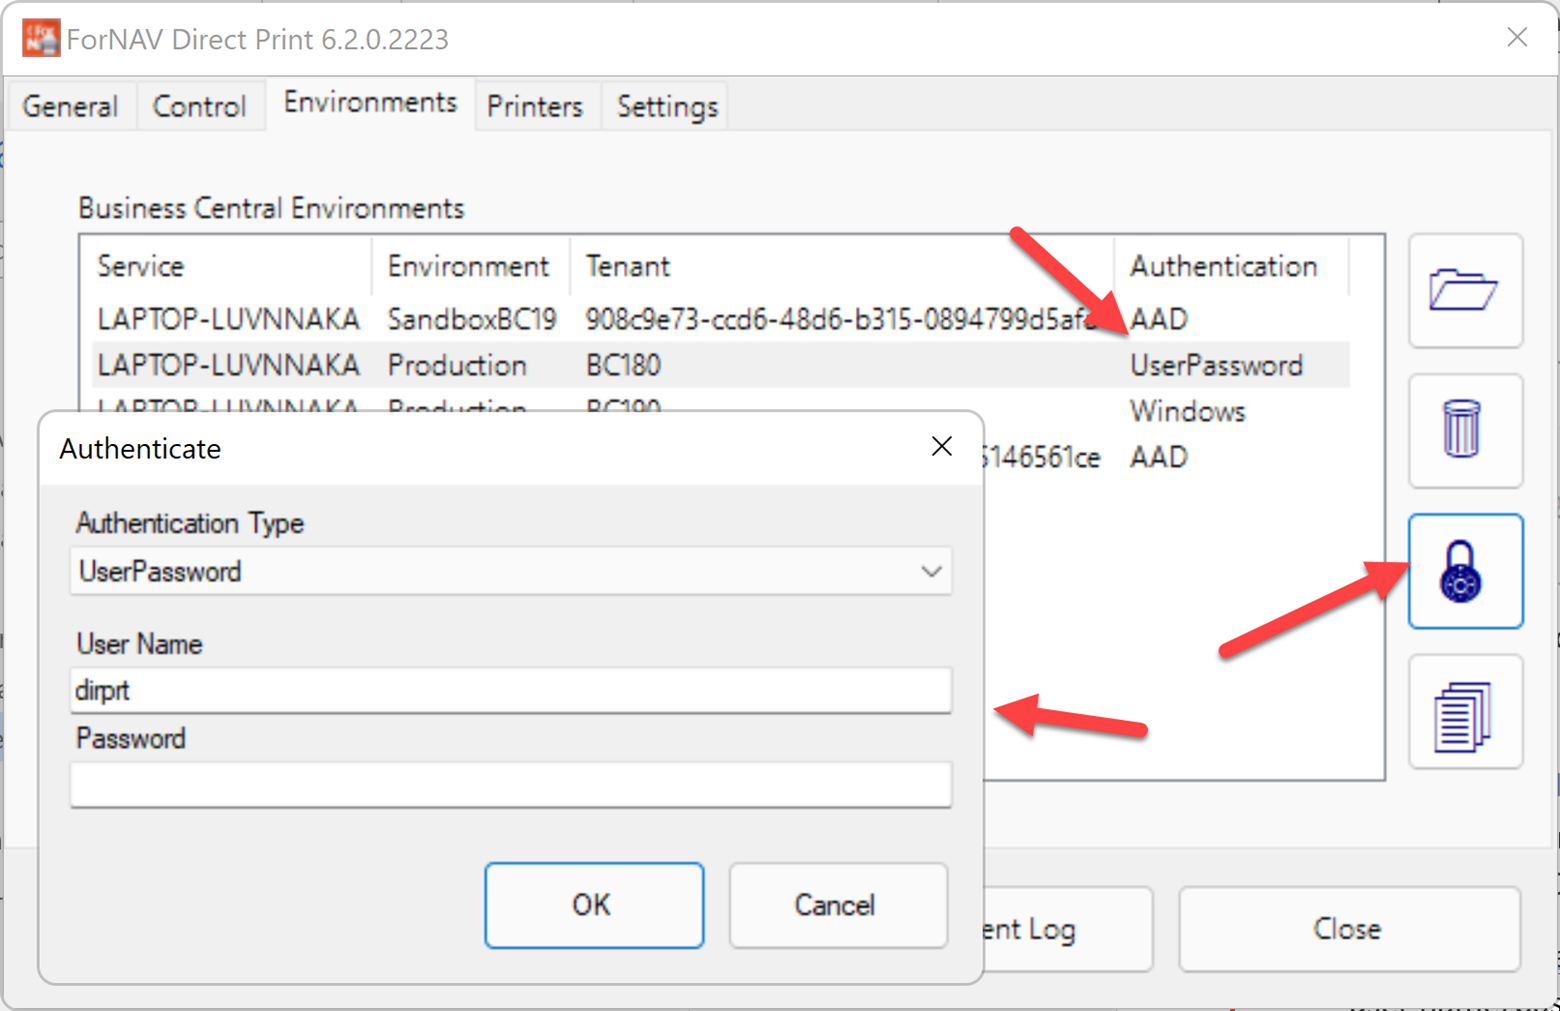Focus the User Name field
1560x1011 pixels.
(x=511, y=690)
